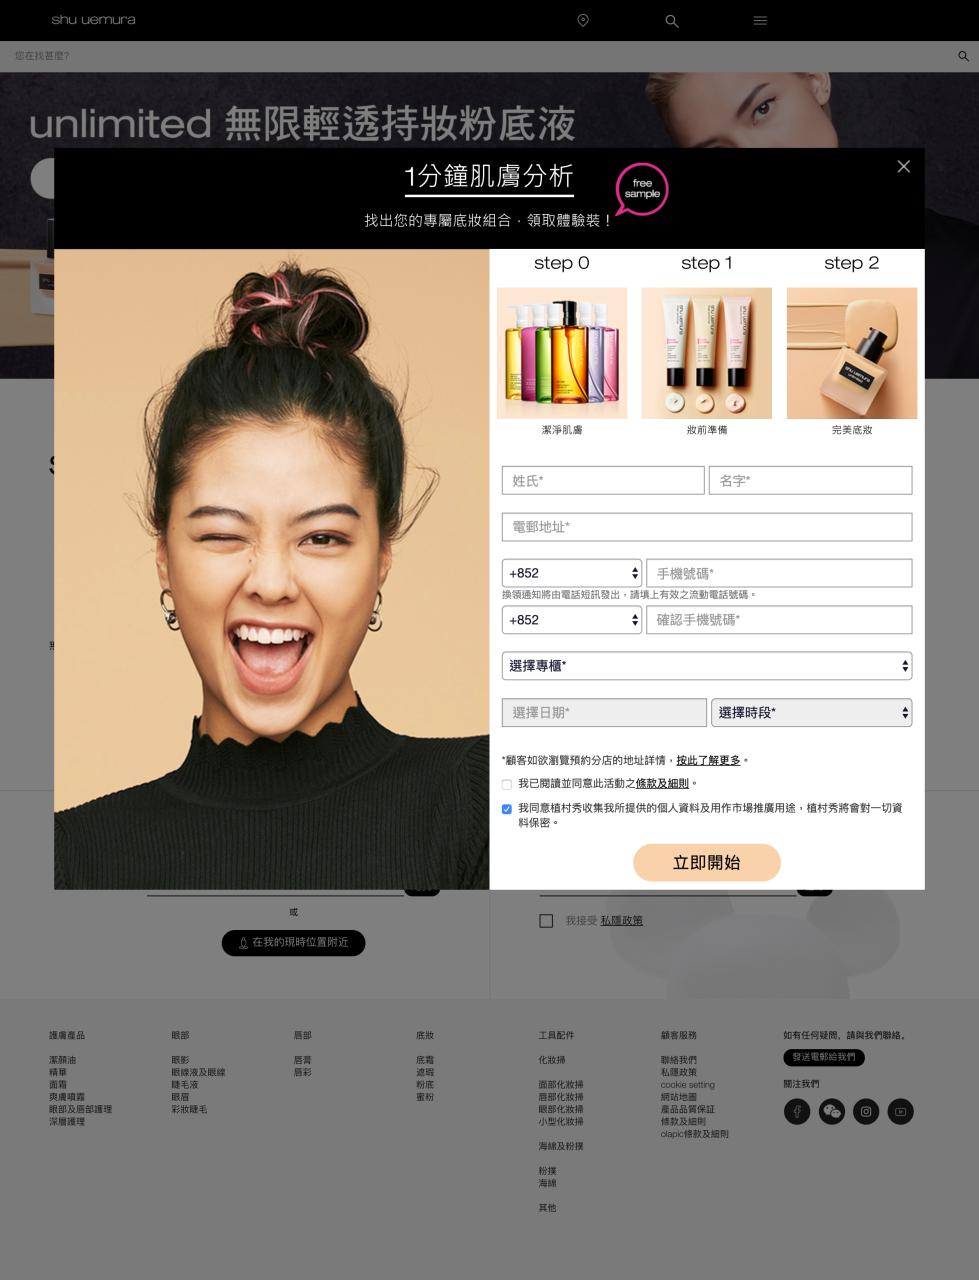Open the 工具配件 footer heading
The height and width of the screenshot is (1280, 979).
coord(557,1035)
